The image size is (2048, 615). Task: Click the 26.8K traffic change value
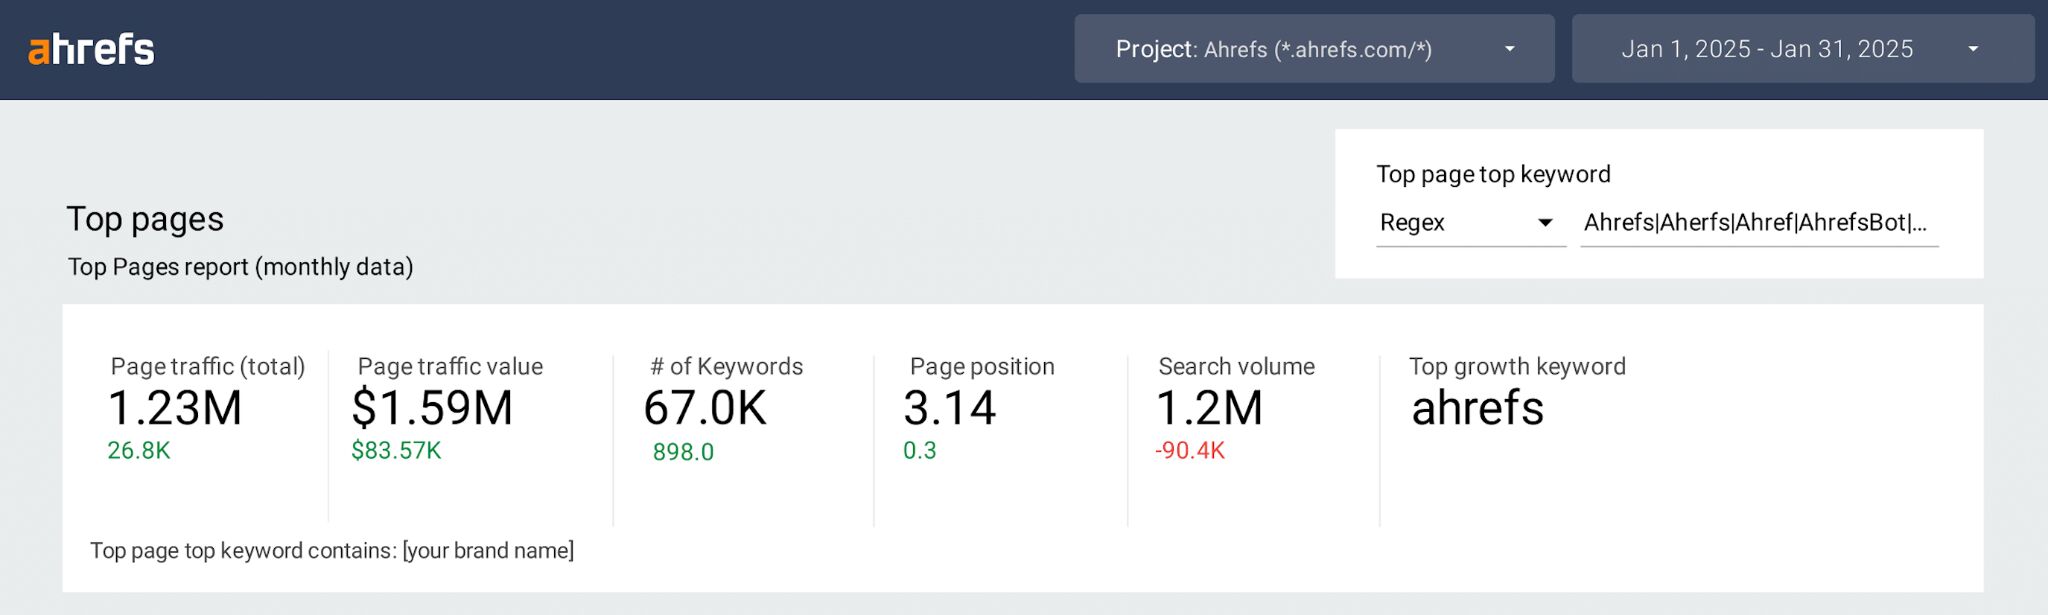139,451
